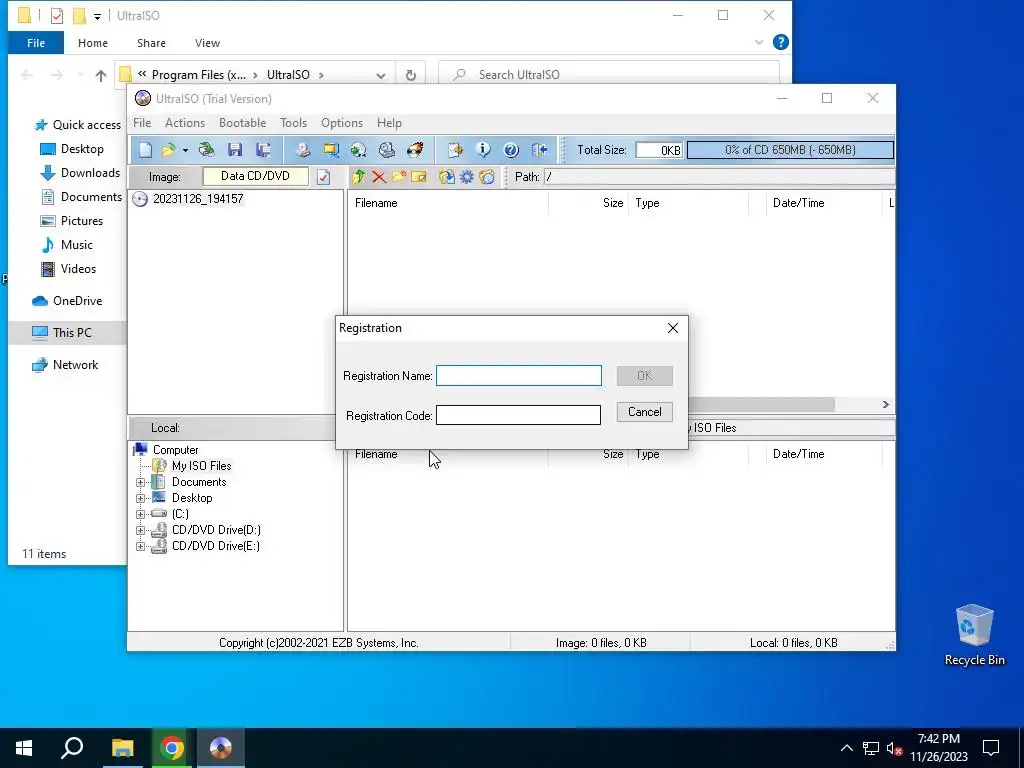Click the blue question mark Help icon

tap(511, 150)
